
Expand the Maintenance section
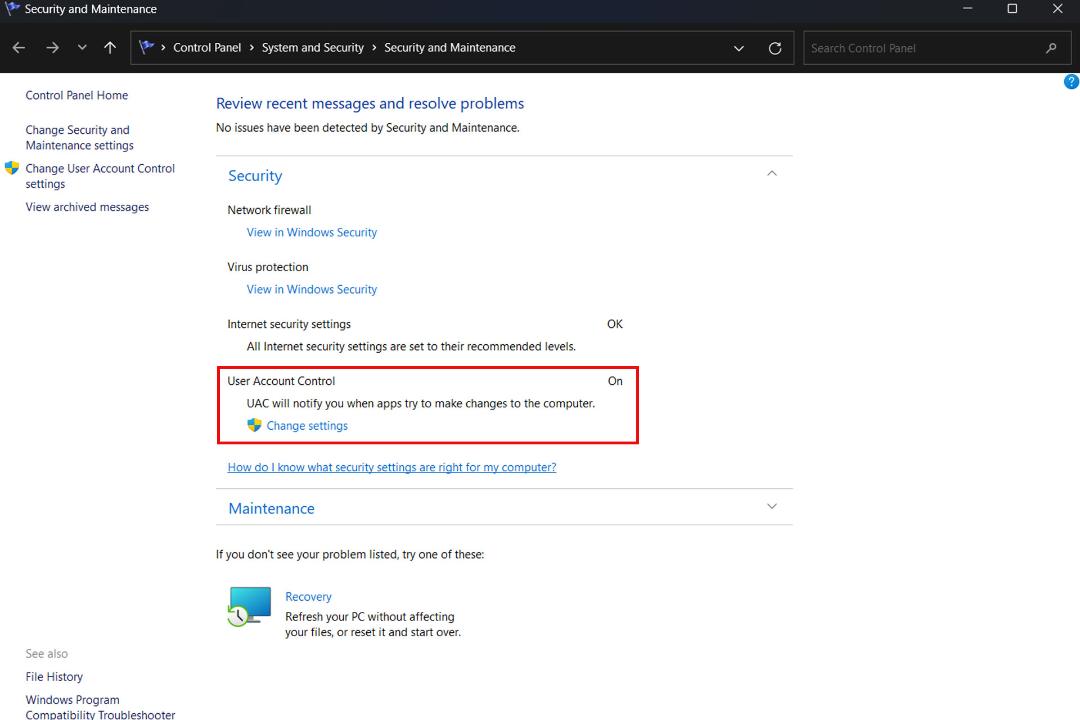tap(771, 506)
